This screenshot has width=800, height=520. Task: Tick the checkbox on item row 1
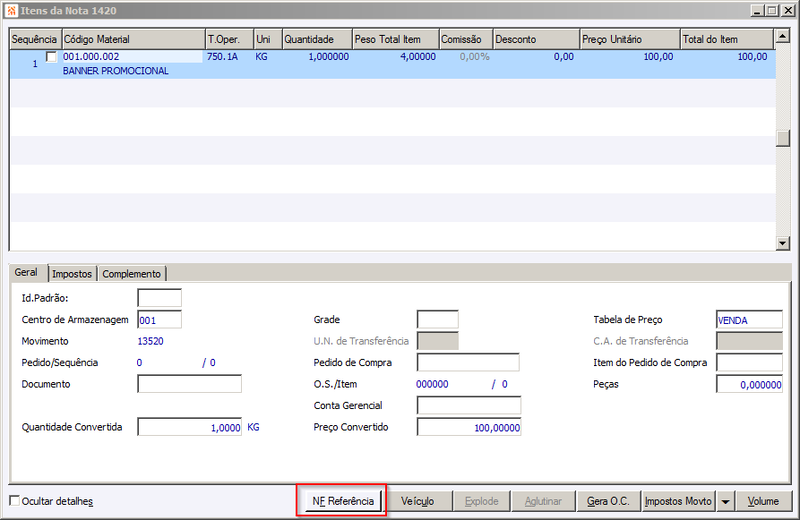coord(51,57)
